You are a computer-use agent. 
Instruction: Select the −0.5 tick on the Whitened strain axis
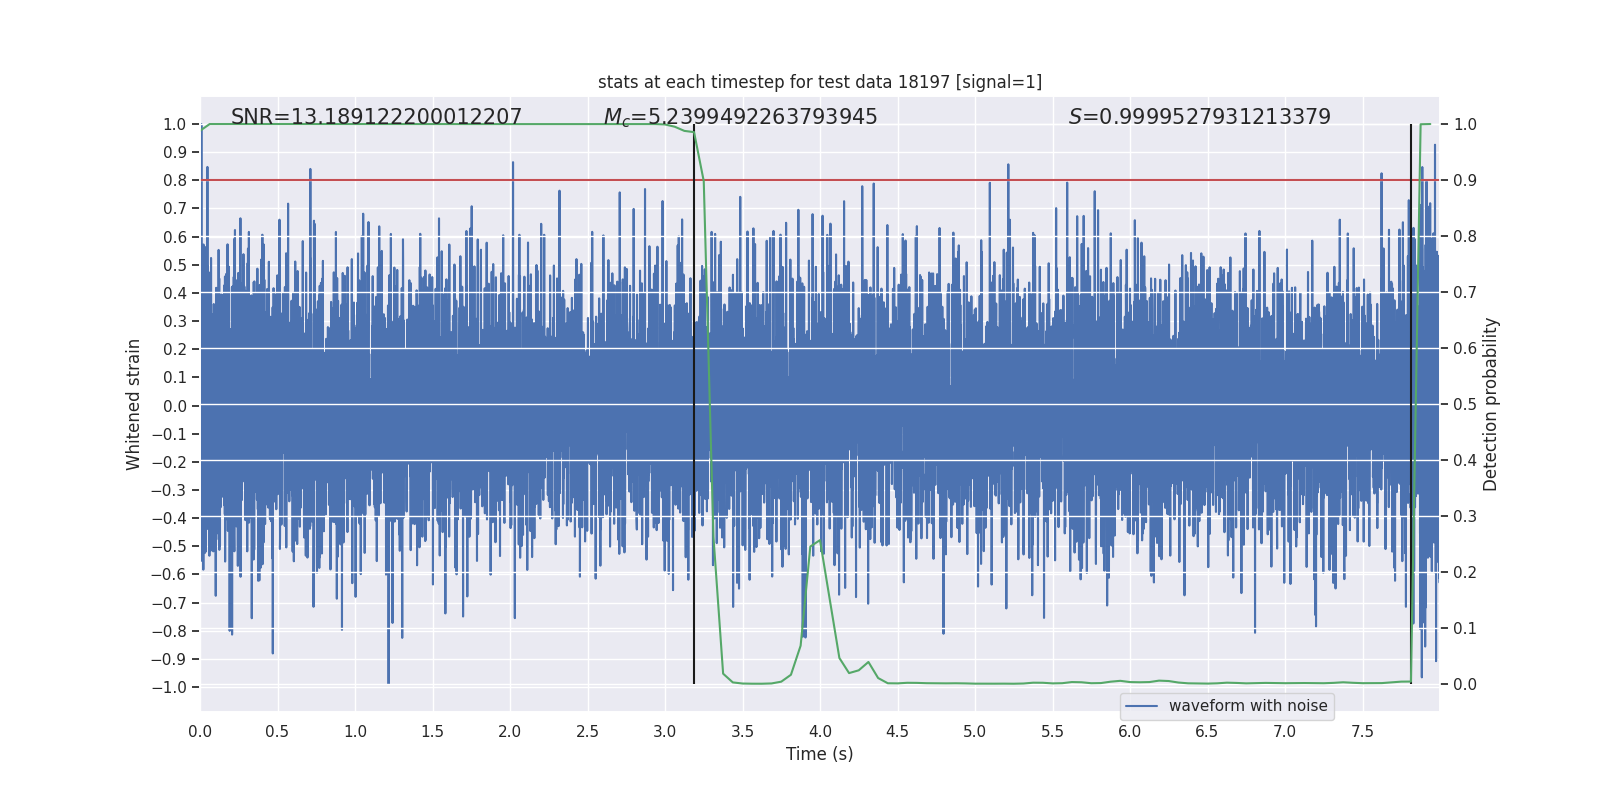(169, 546)
